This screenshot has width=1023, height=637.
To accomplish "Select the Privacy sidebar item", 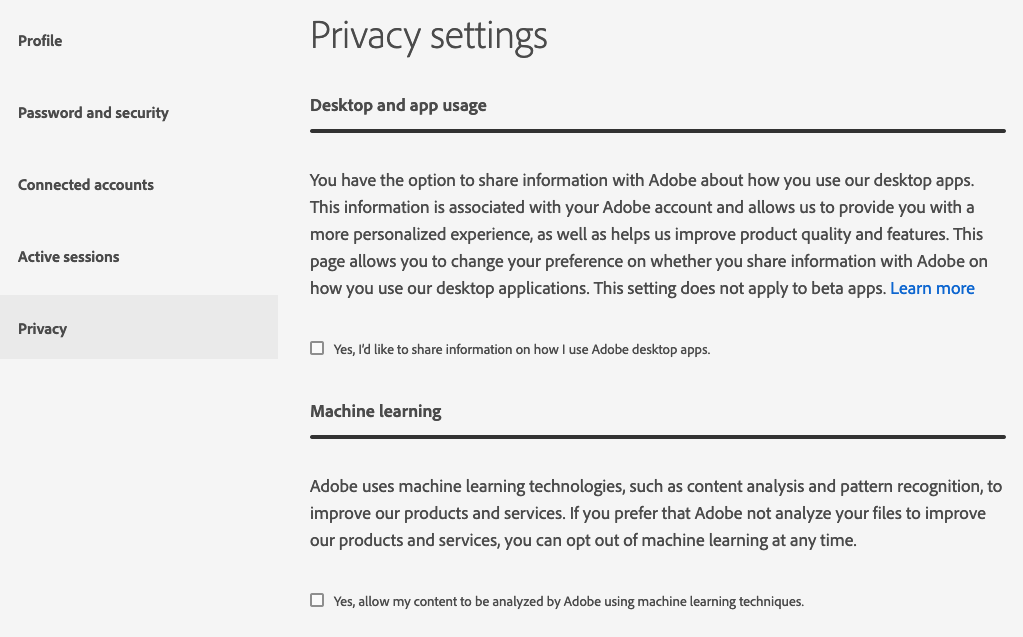I will pos(43,329).
